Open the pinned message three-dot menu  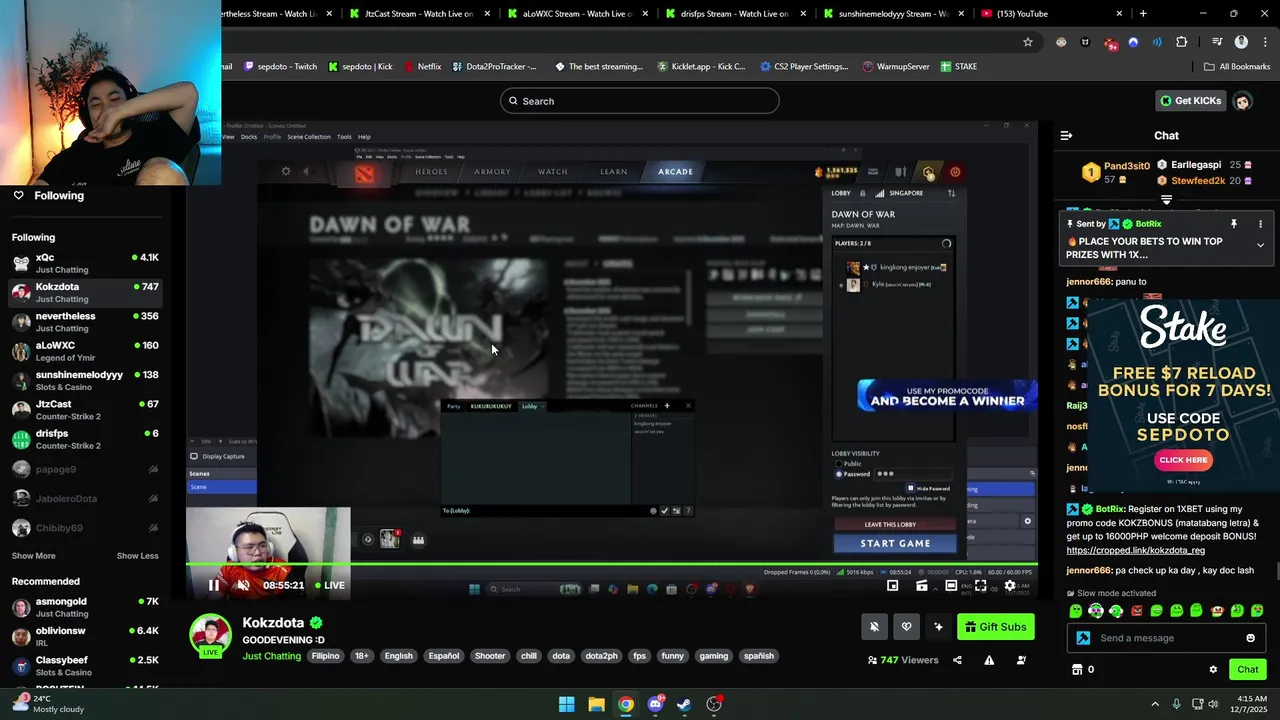1260,224
